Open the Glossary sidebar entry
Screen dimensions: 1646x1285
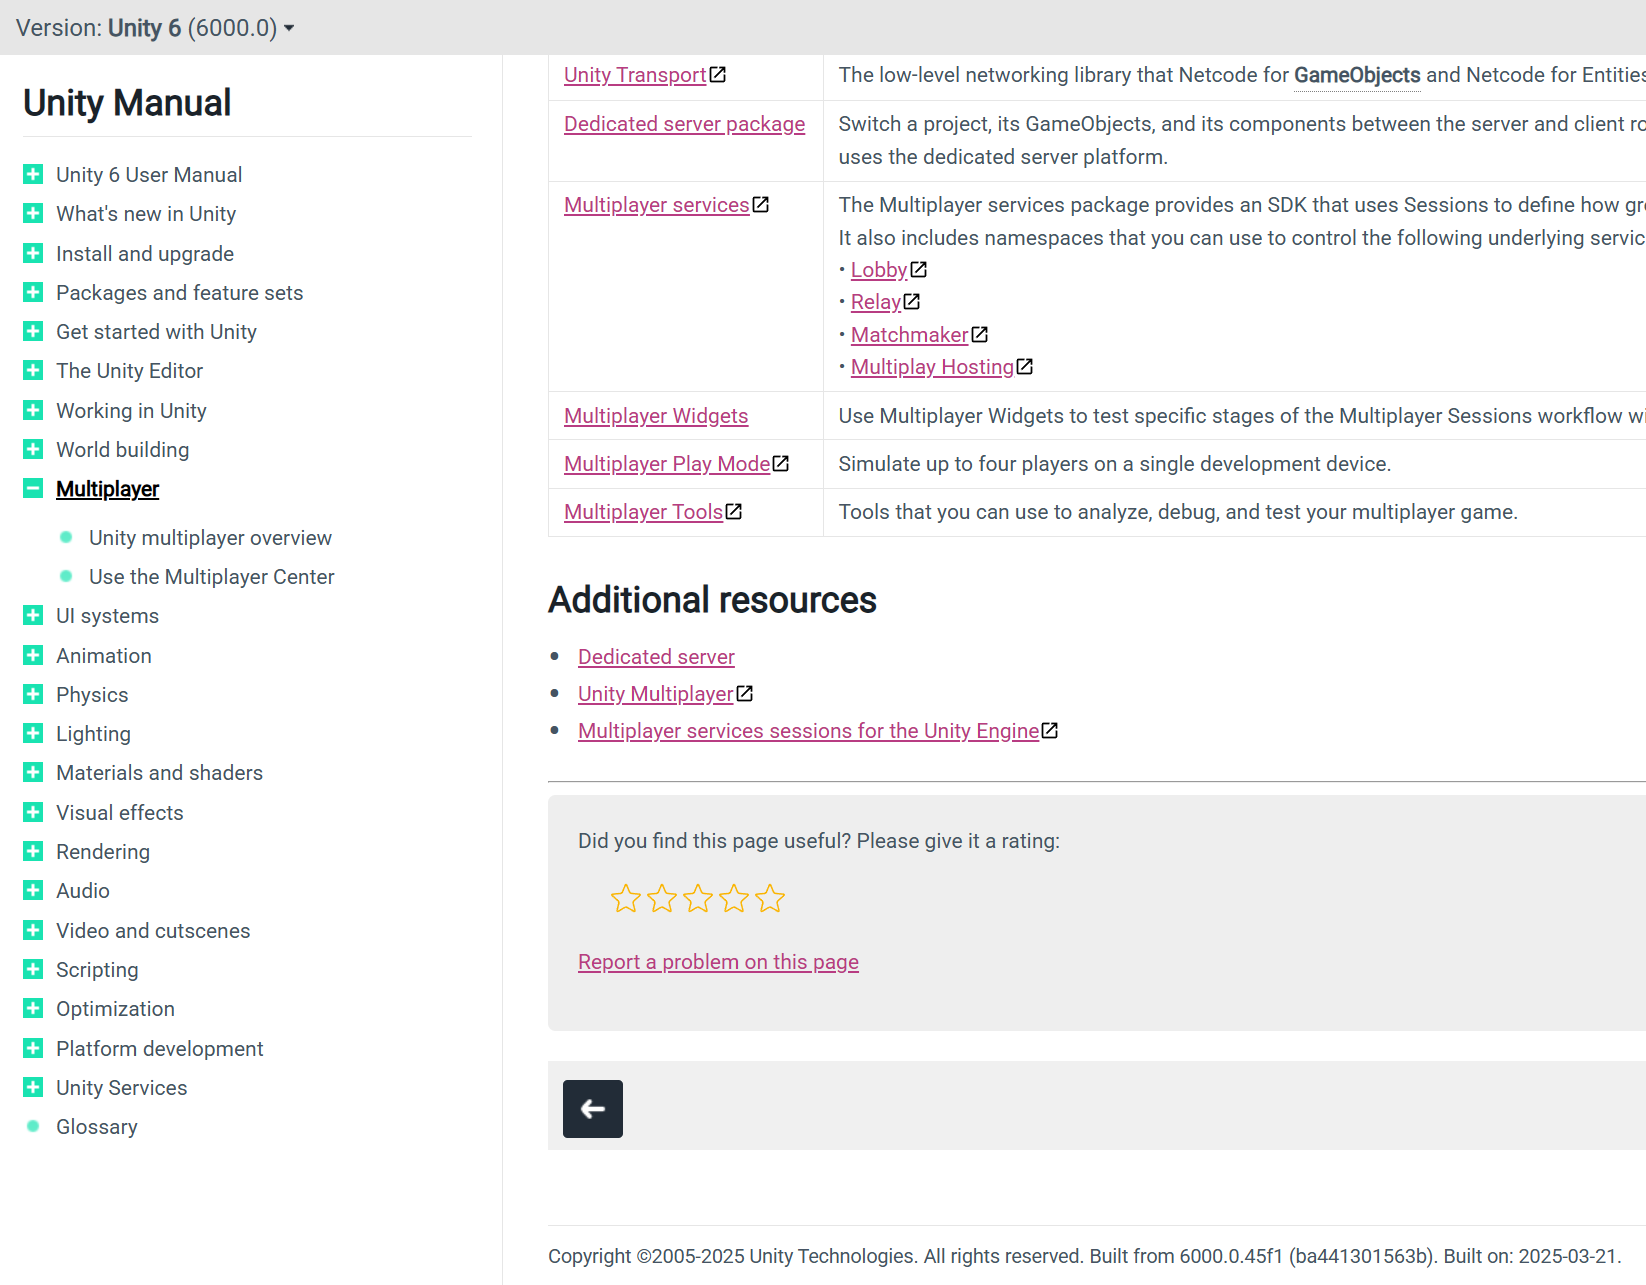tap(97, 1127)
